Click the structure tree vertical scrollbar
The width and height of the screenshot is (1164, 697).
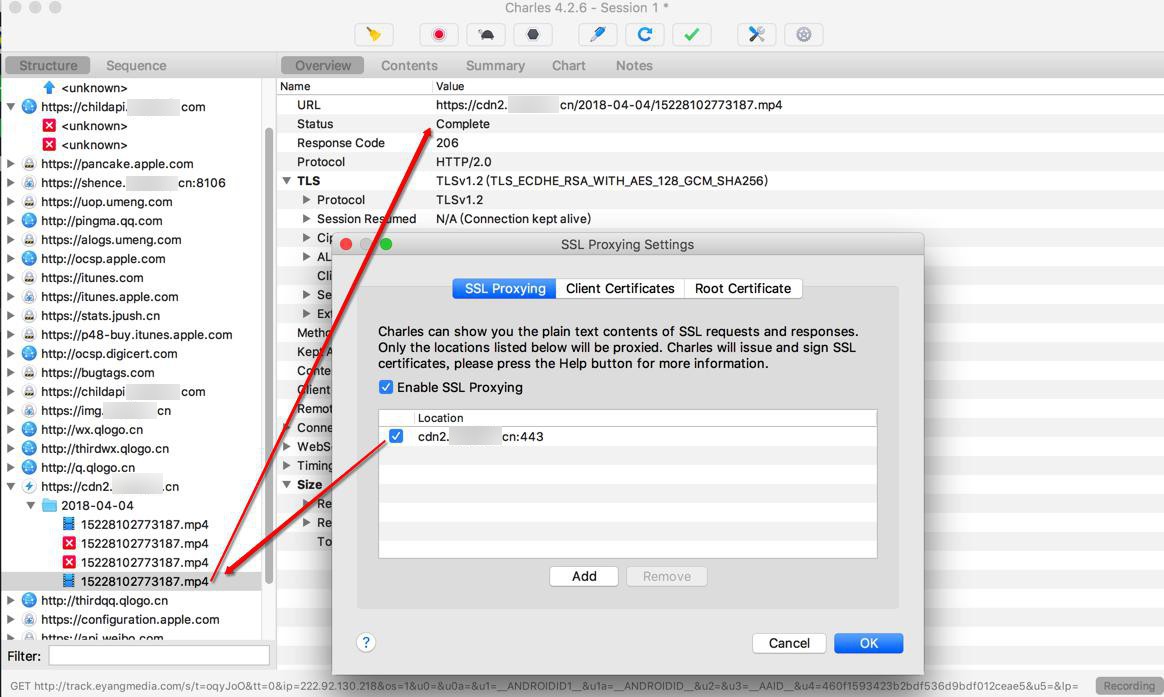click(269, 356)
